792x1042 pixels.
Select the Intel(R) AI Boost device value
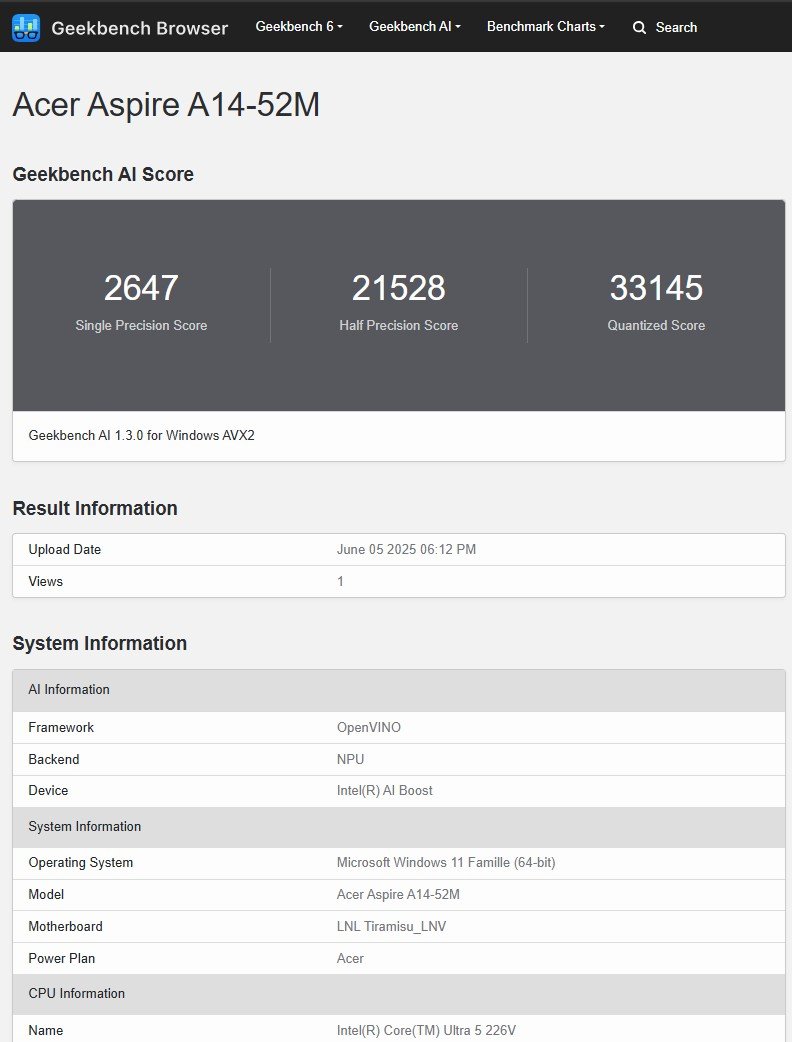(x=385, y=791)
